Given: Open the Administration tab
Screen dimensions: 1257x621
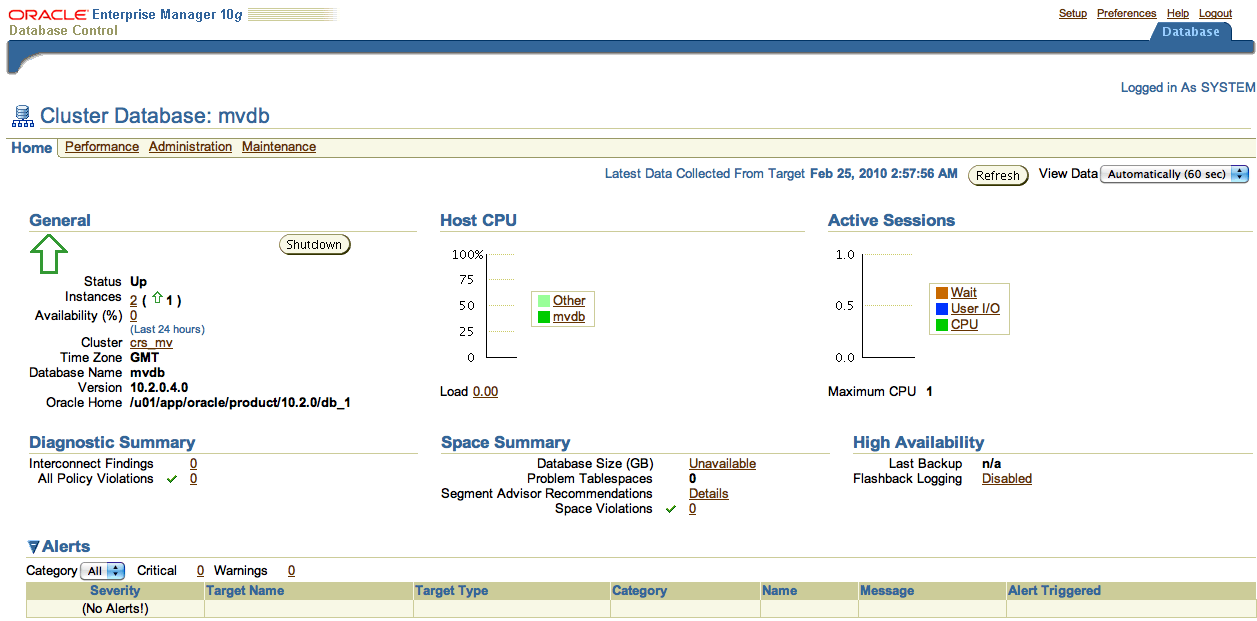Looking at the screenshot, I should pos(190,147).
